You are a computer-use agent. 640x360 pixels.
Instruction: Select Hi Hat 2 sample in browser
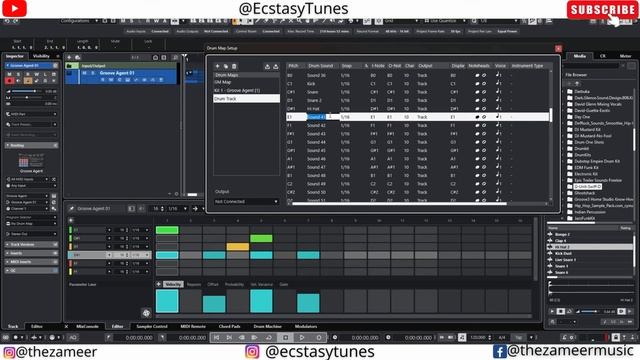coord(590,247)
